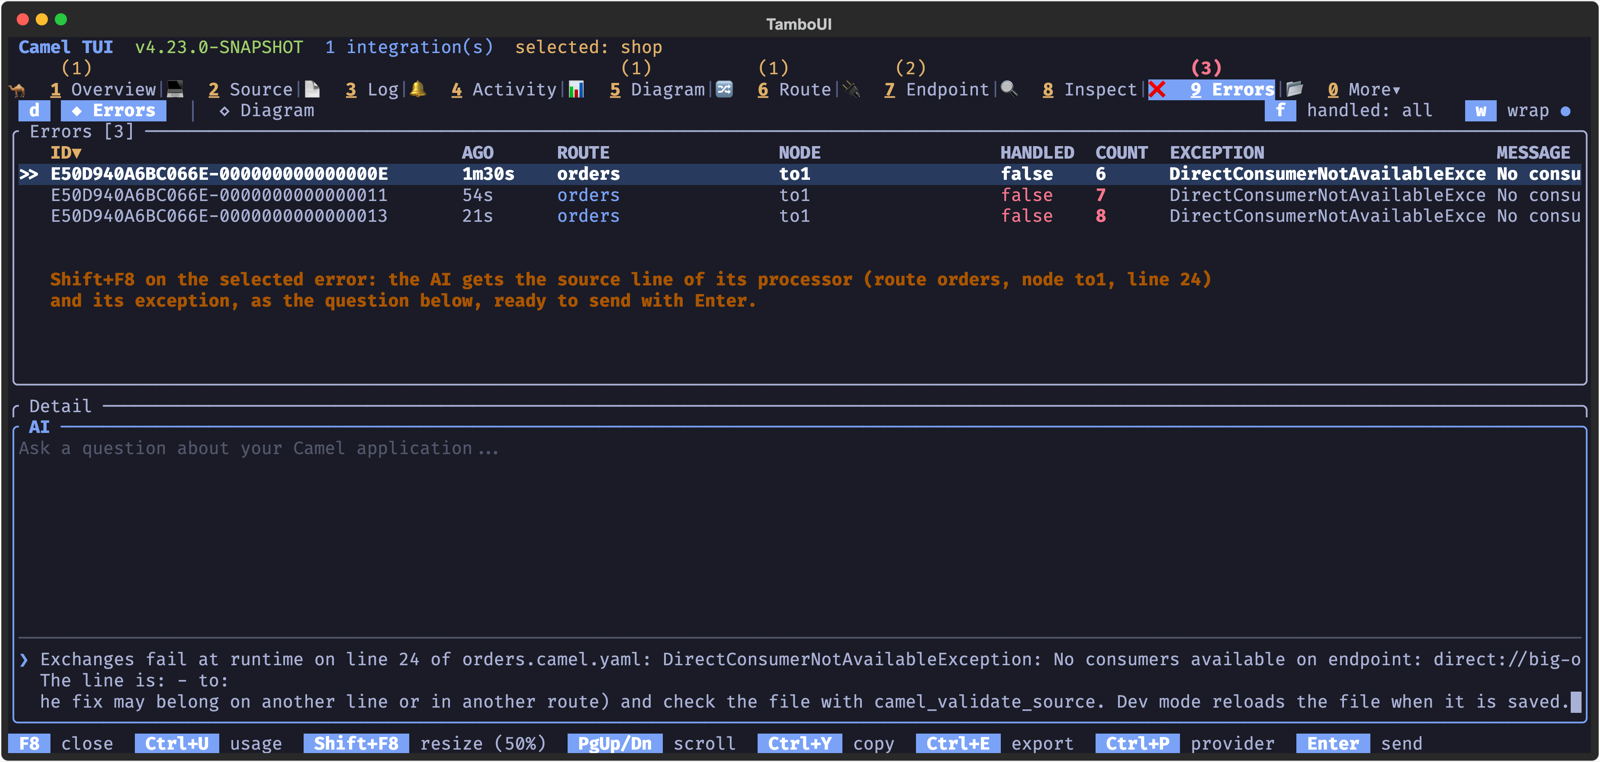Click the Shift+F8 key badge
The image size is (1600, 762).
point(356,744)
